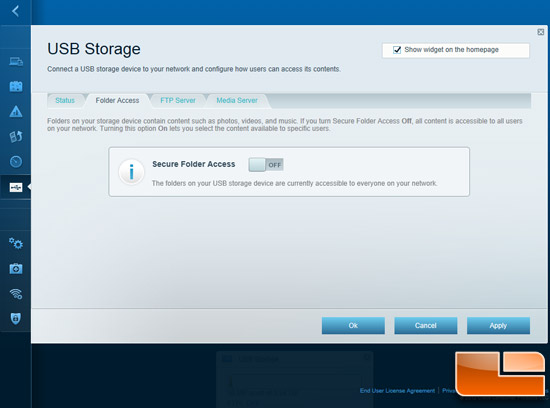This screenshot has height=408, width=550.
Task: Open the Security shield icon
Action: (x=16, y=319)
